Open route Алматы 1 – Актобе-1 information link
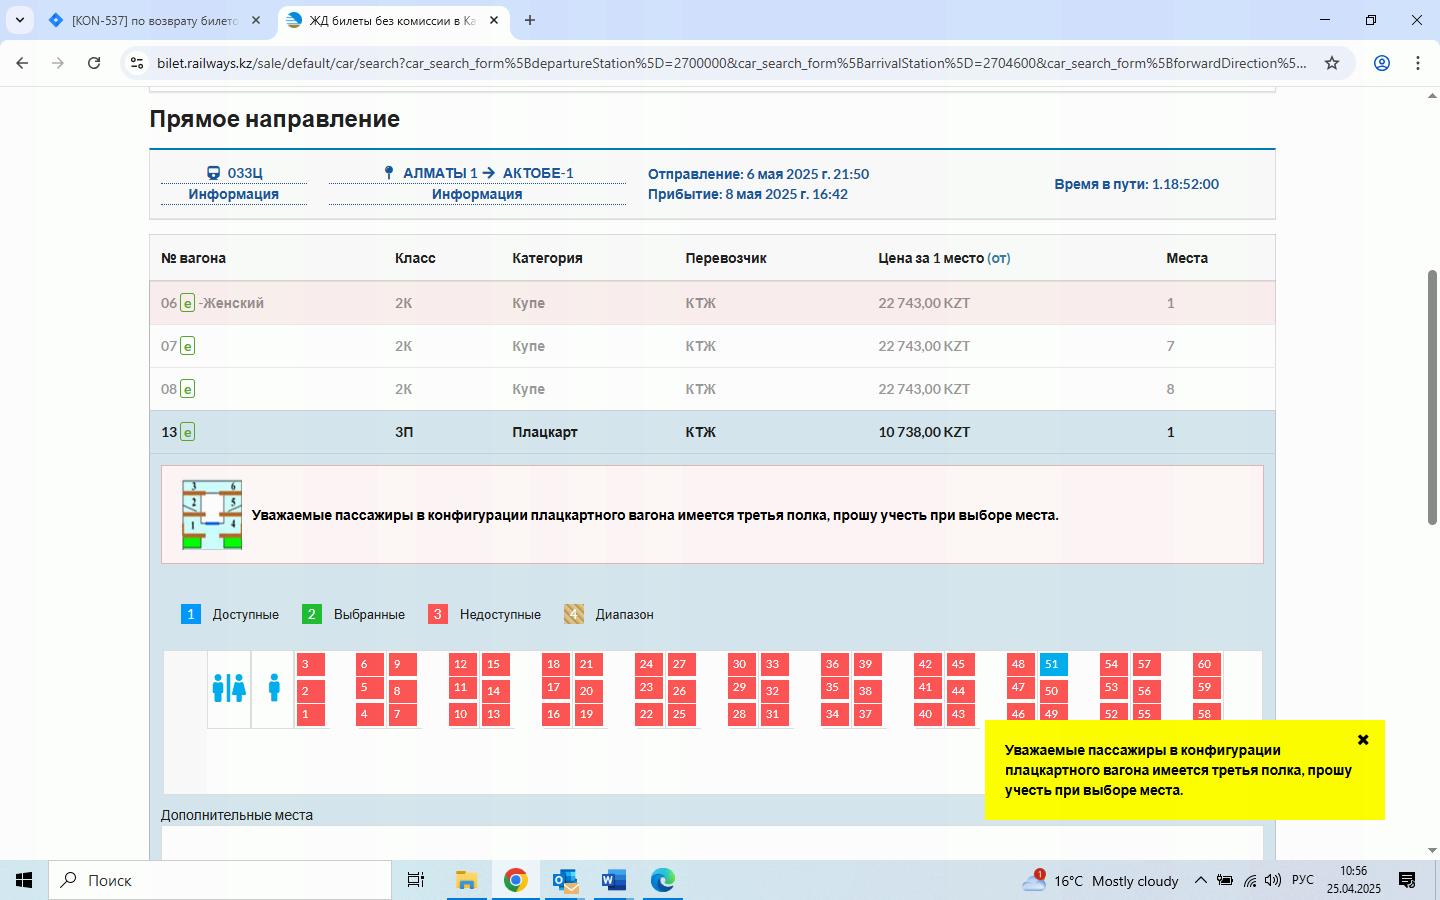 click(476, 194)
